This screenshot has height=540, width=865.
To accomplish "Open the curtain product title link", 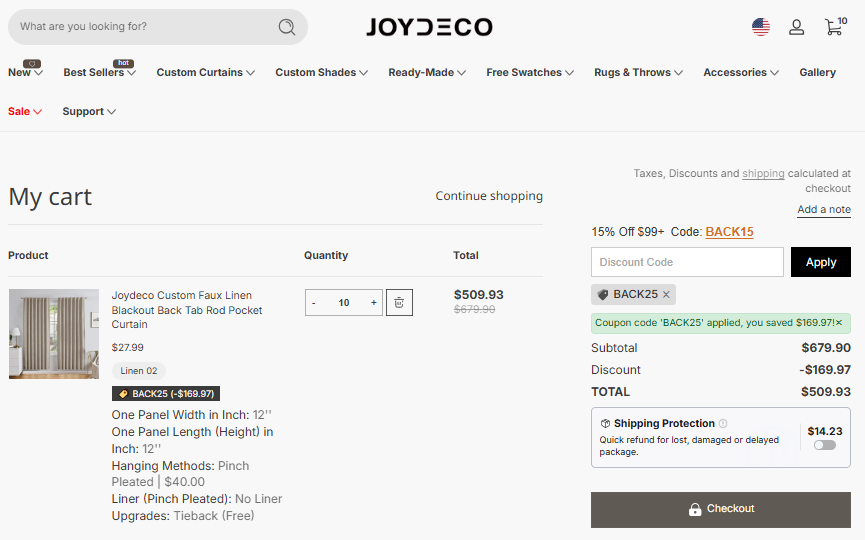I will click(x=187, y=310).
